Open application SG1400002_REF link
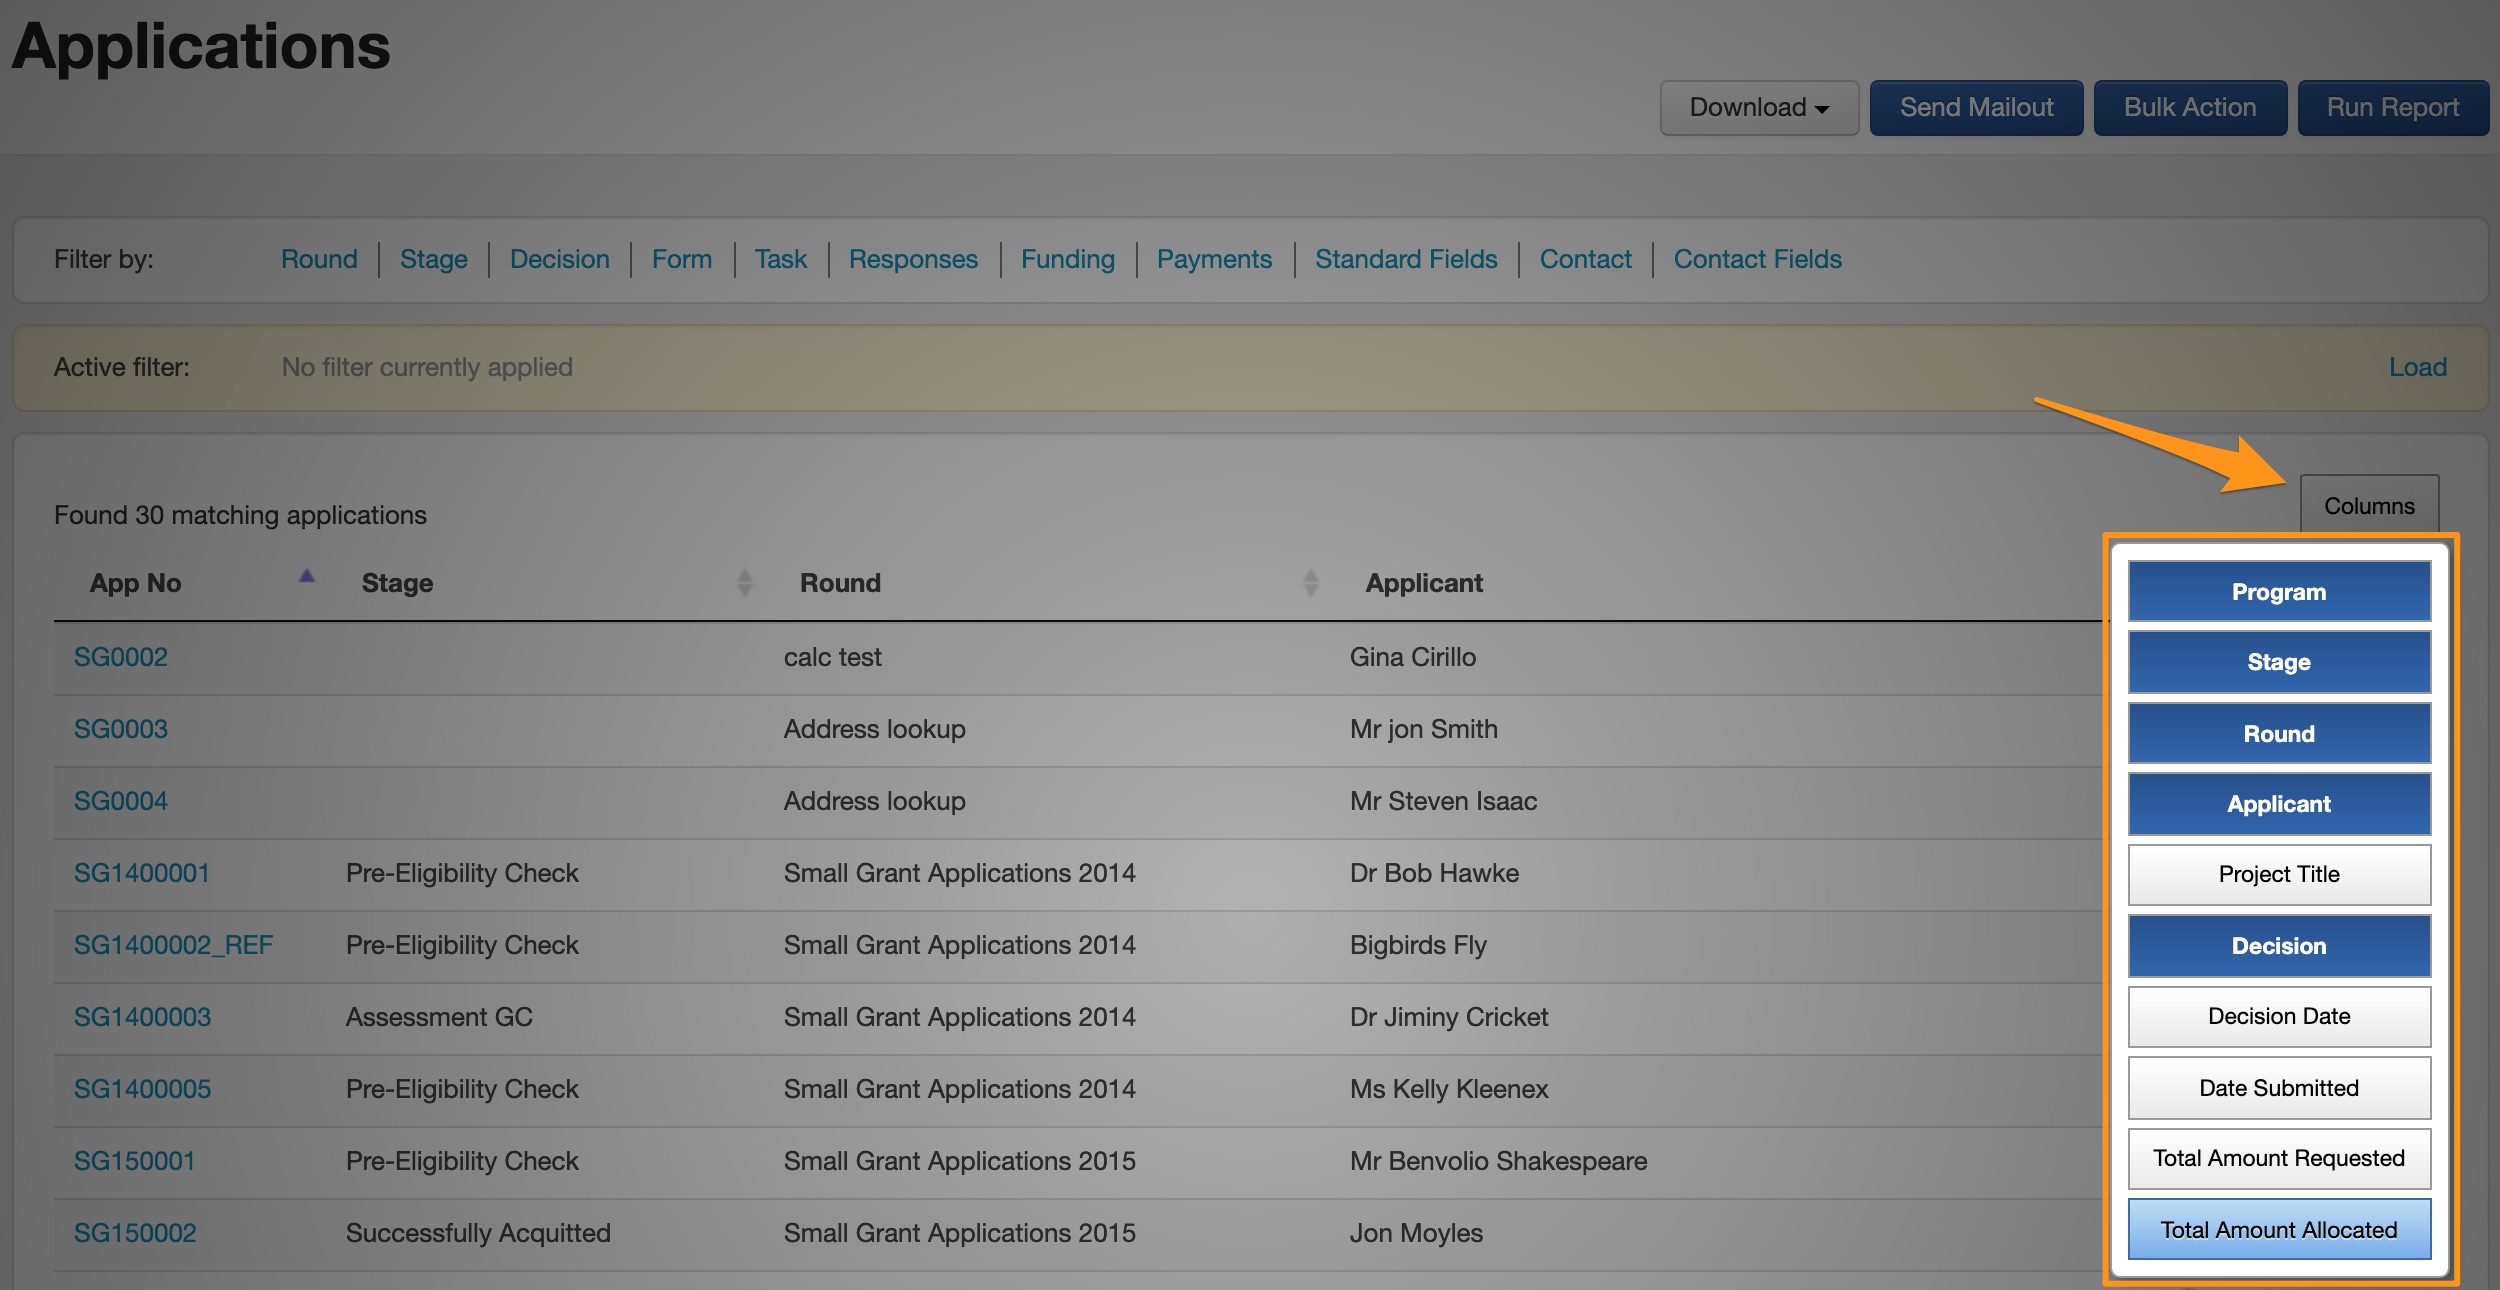The width and height of the screenshot is (2500, 1290). pyautogui.click(x=173, y=945)
